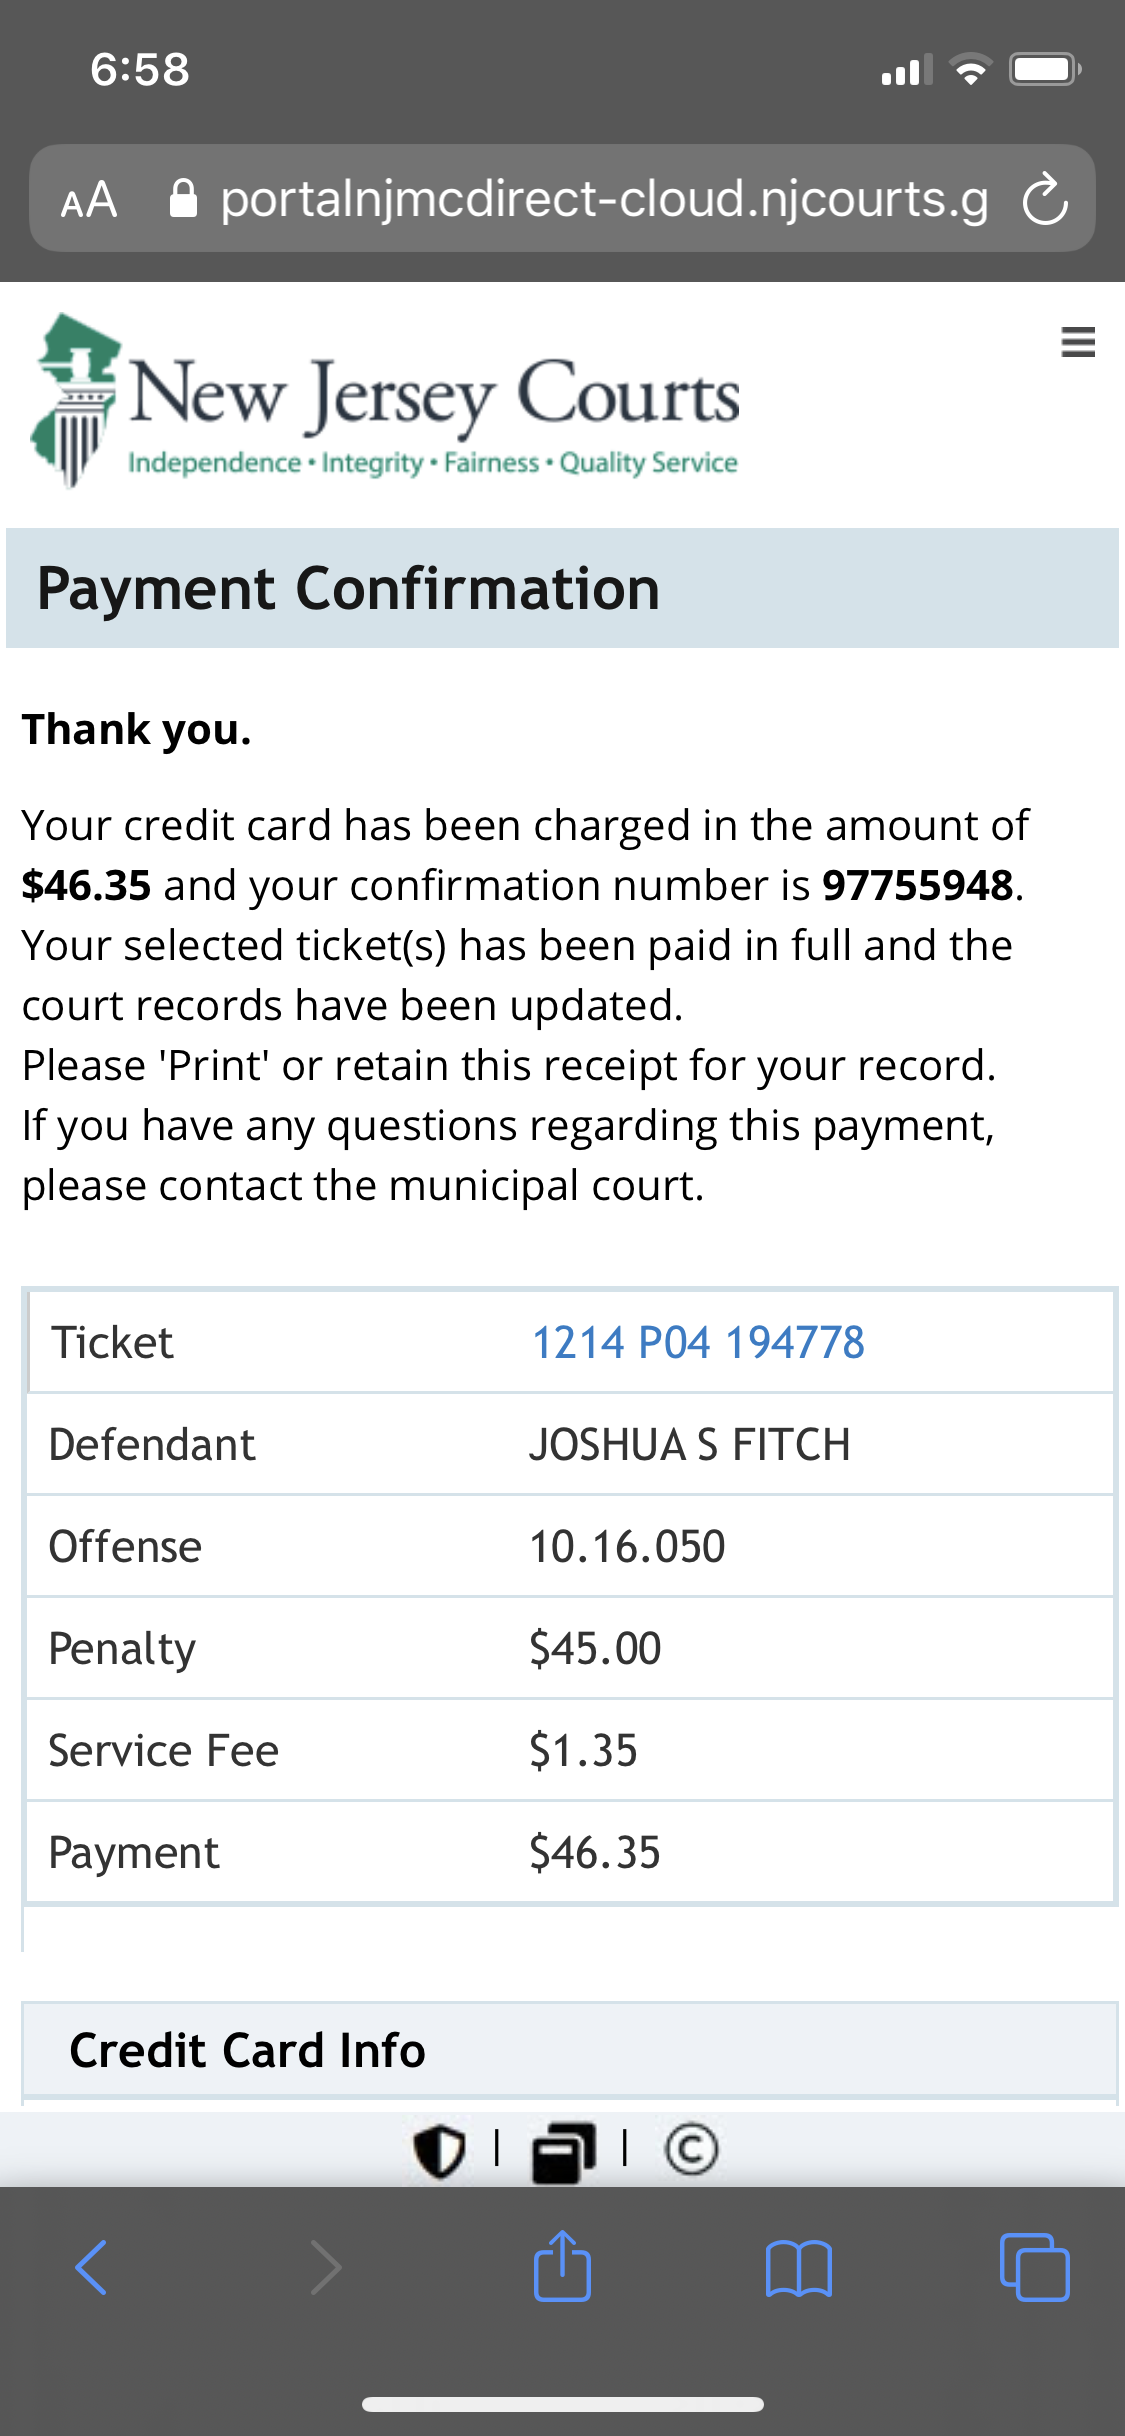The image size is (1125, 2436).
Task: Tap the padlock icon in address bar
Action: [x=183, y=198]
